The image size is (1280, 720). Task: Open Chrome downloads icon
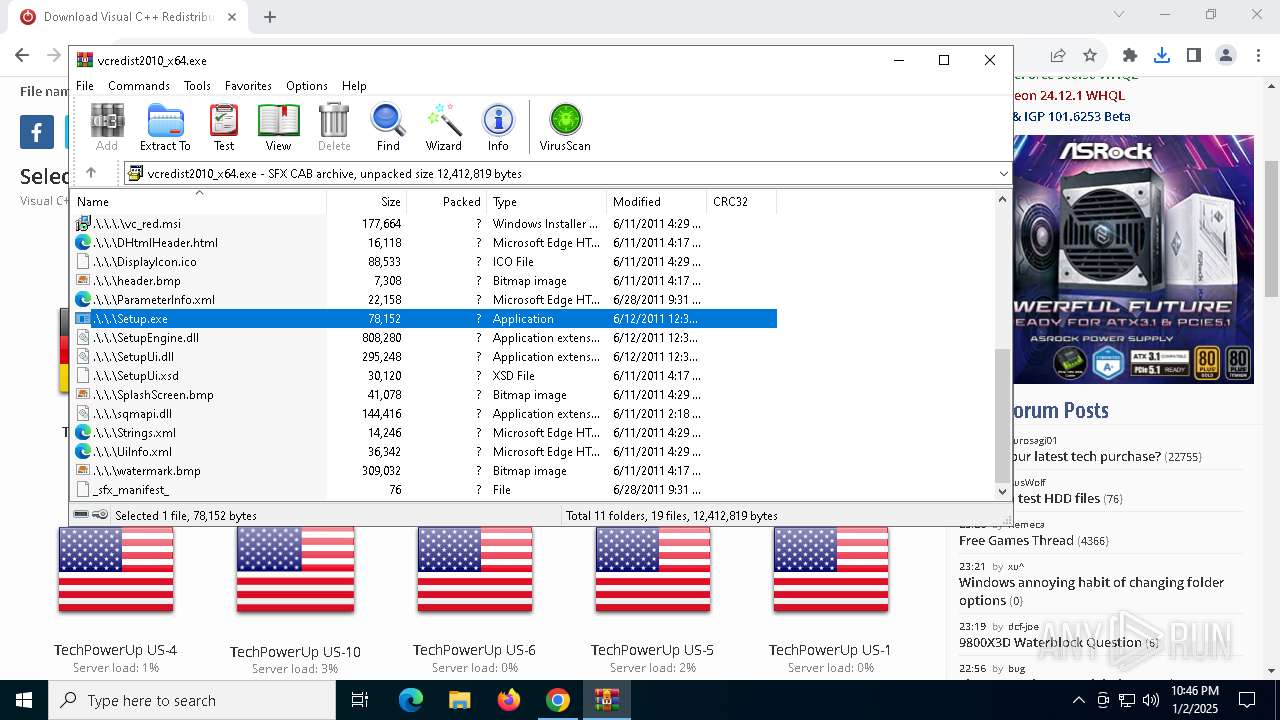click(x=1162, y=56)
